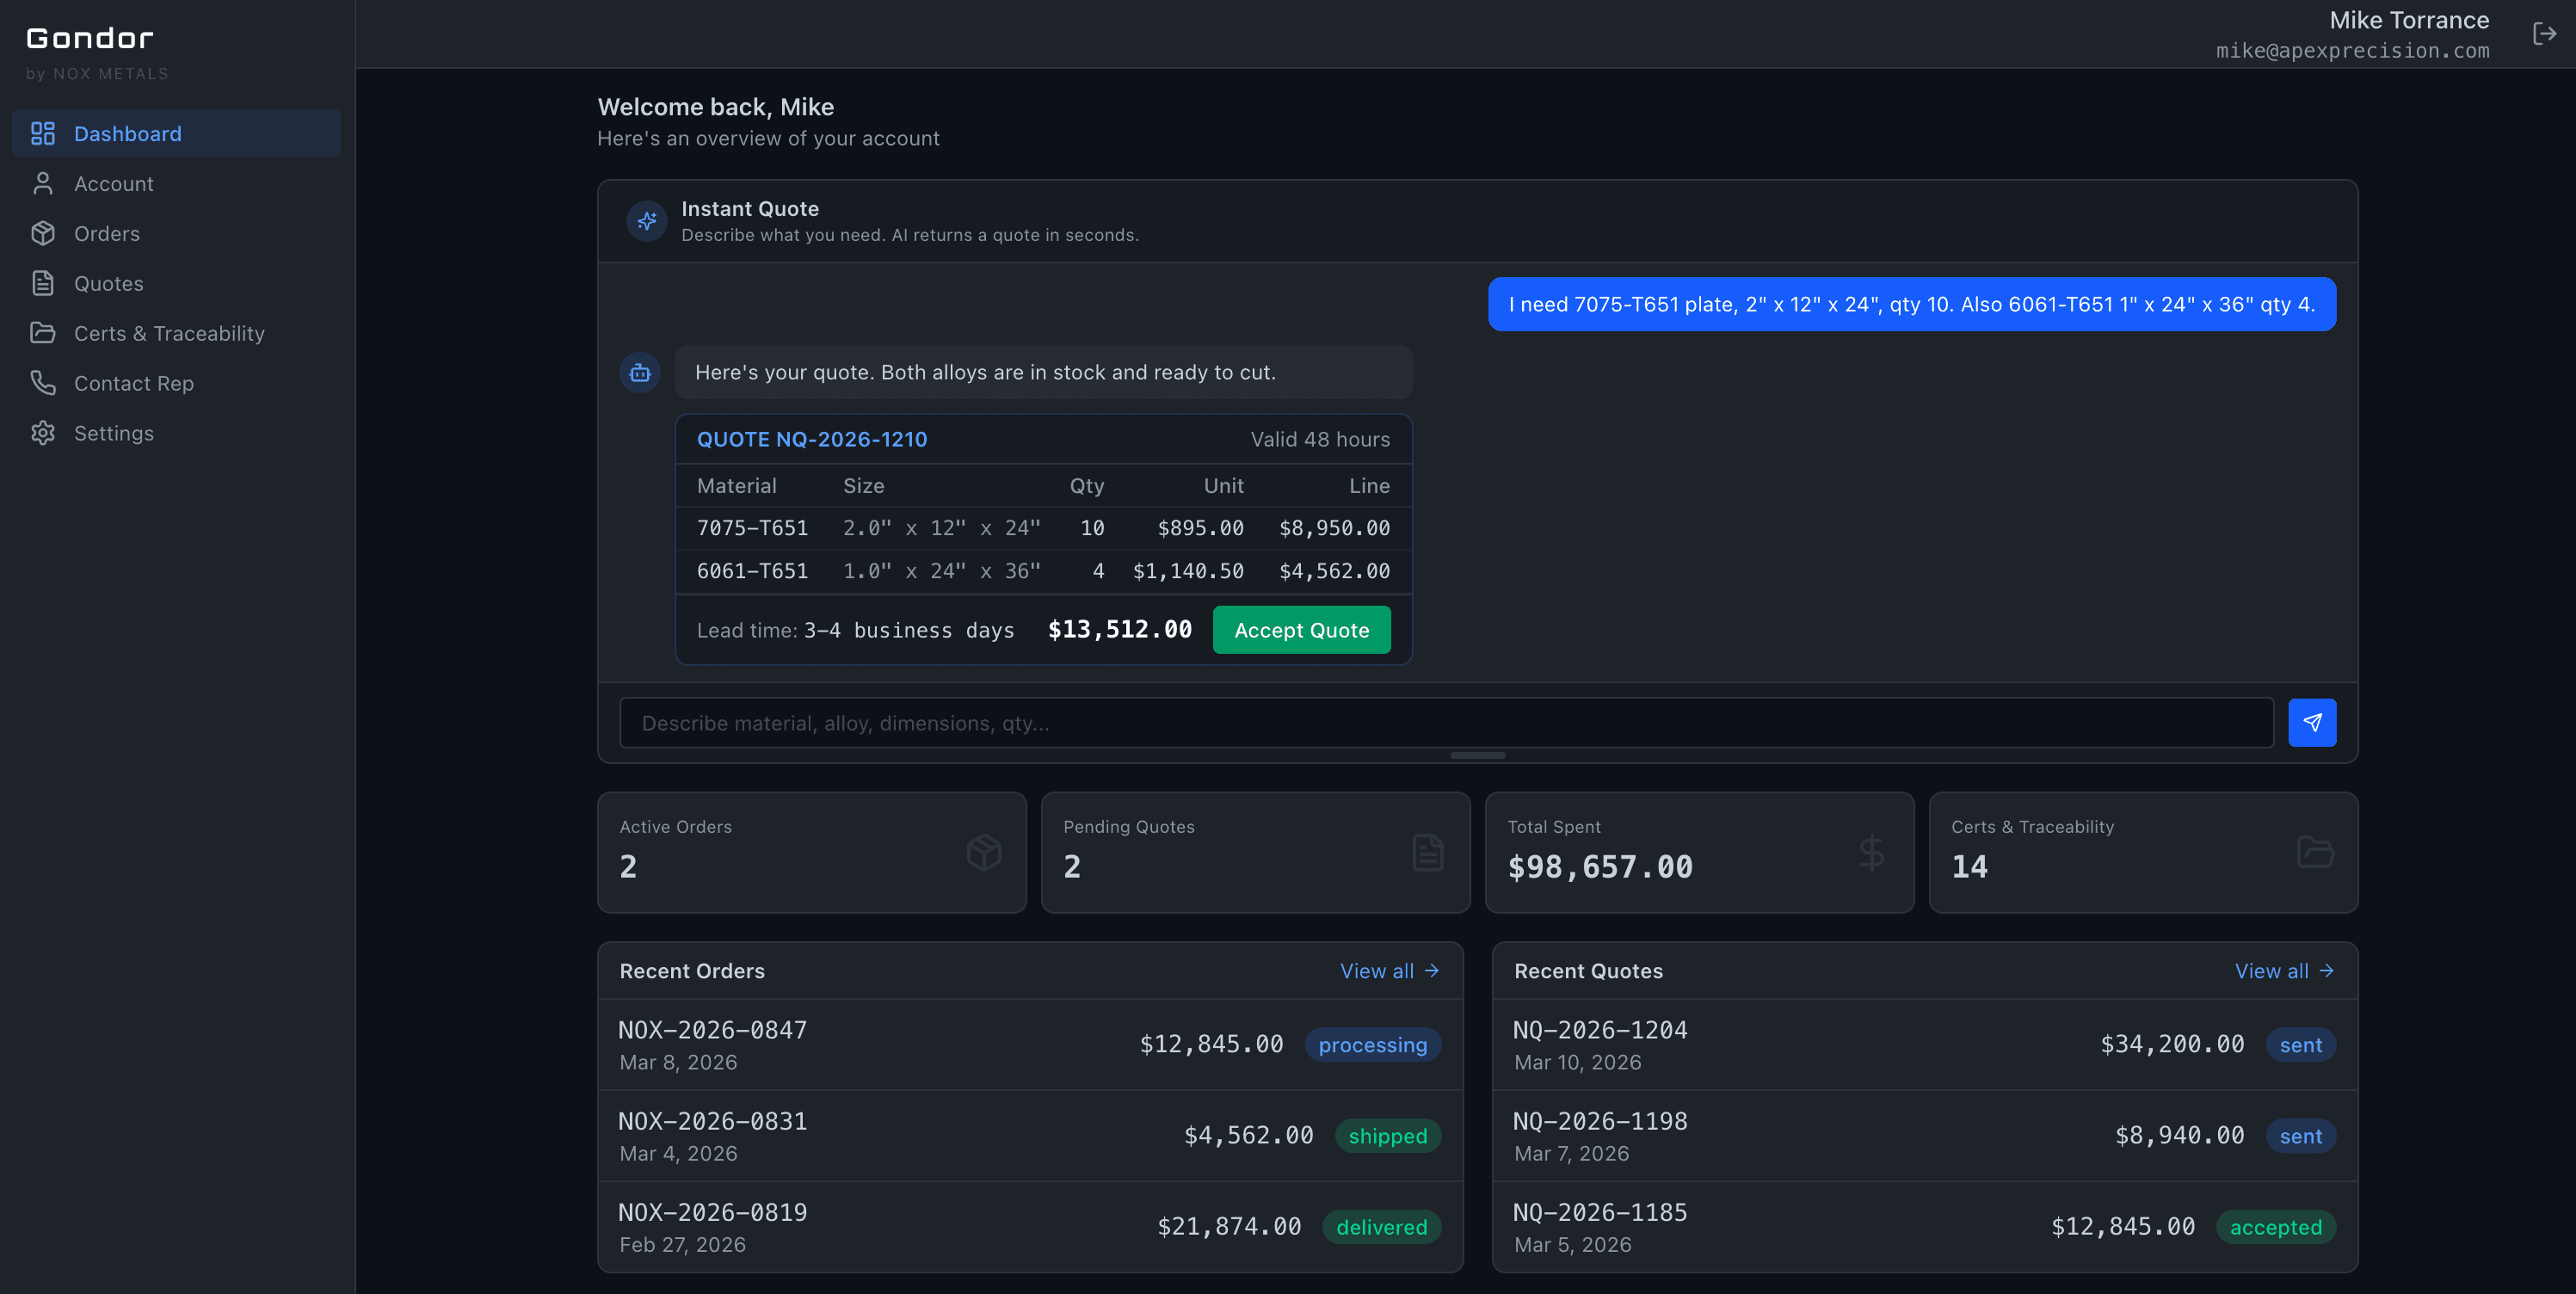Click the AI bot avatar next to the quote
The width and height of the screenshot is (2576, 1294).
click(x=640, y=372)
